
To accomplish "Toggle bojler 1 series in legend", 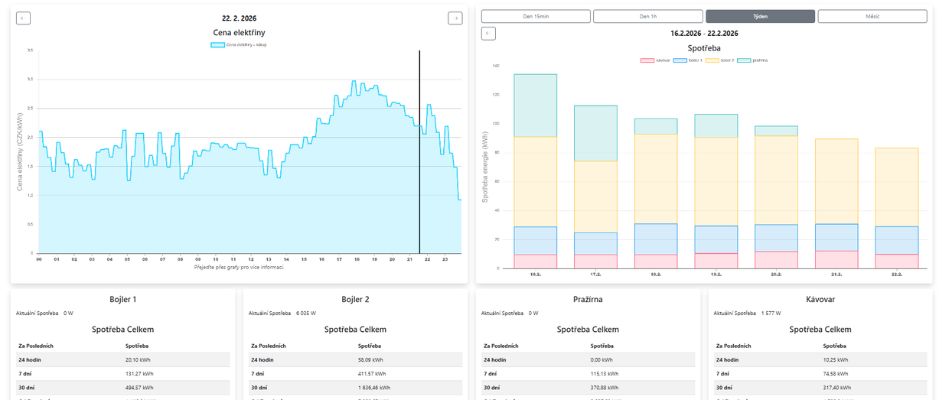I will 688,61.
